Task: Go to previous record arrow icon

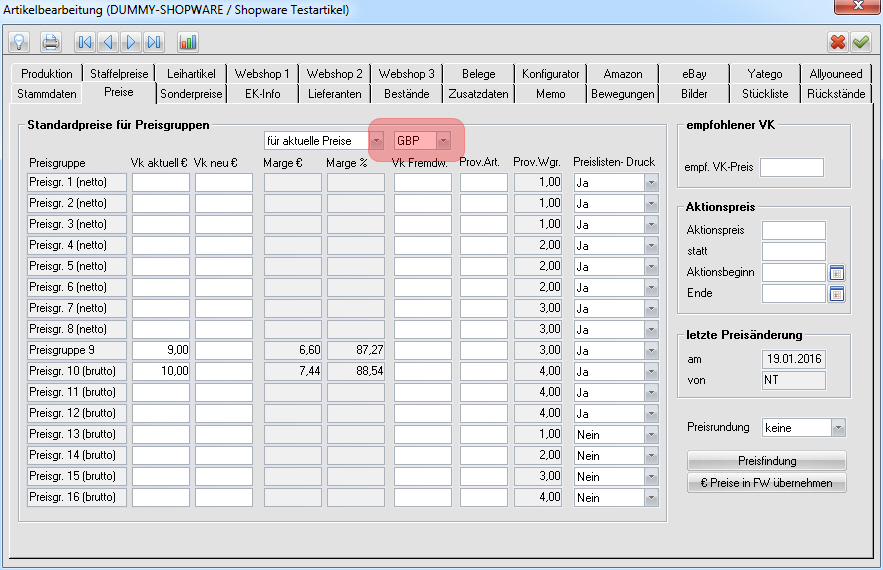Action: tap(108, 42)
